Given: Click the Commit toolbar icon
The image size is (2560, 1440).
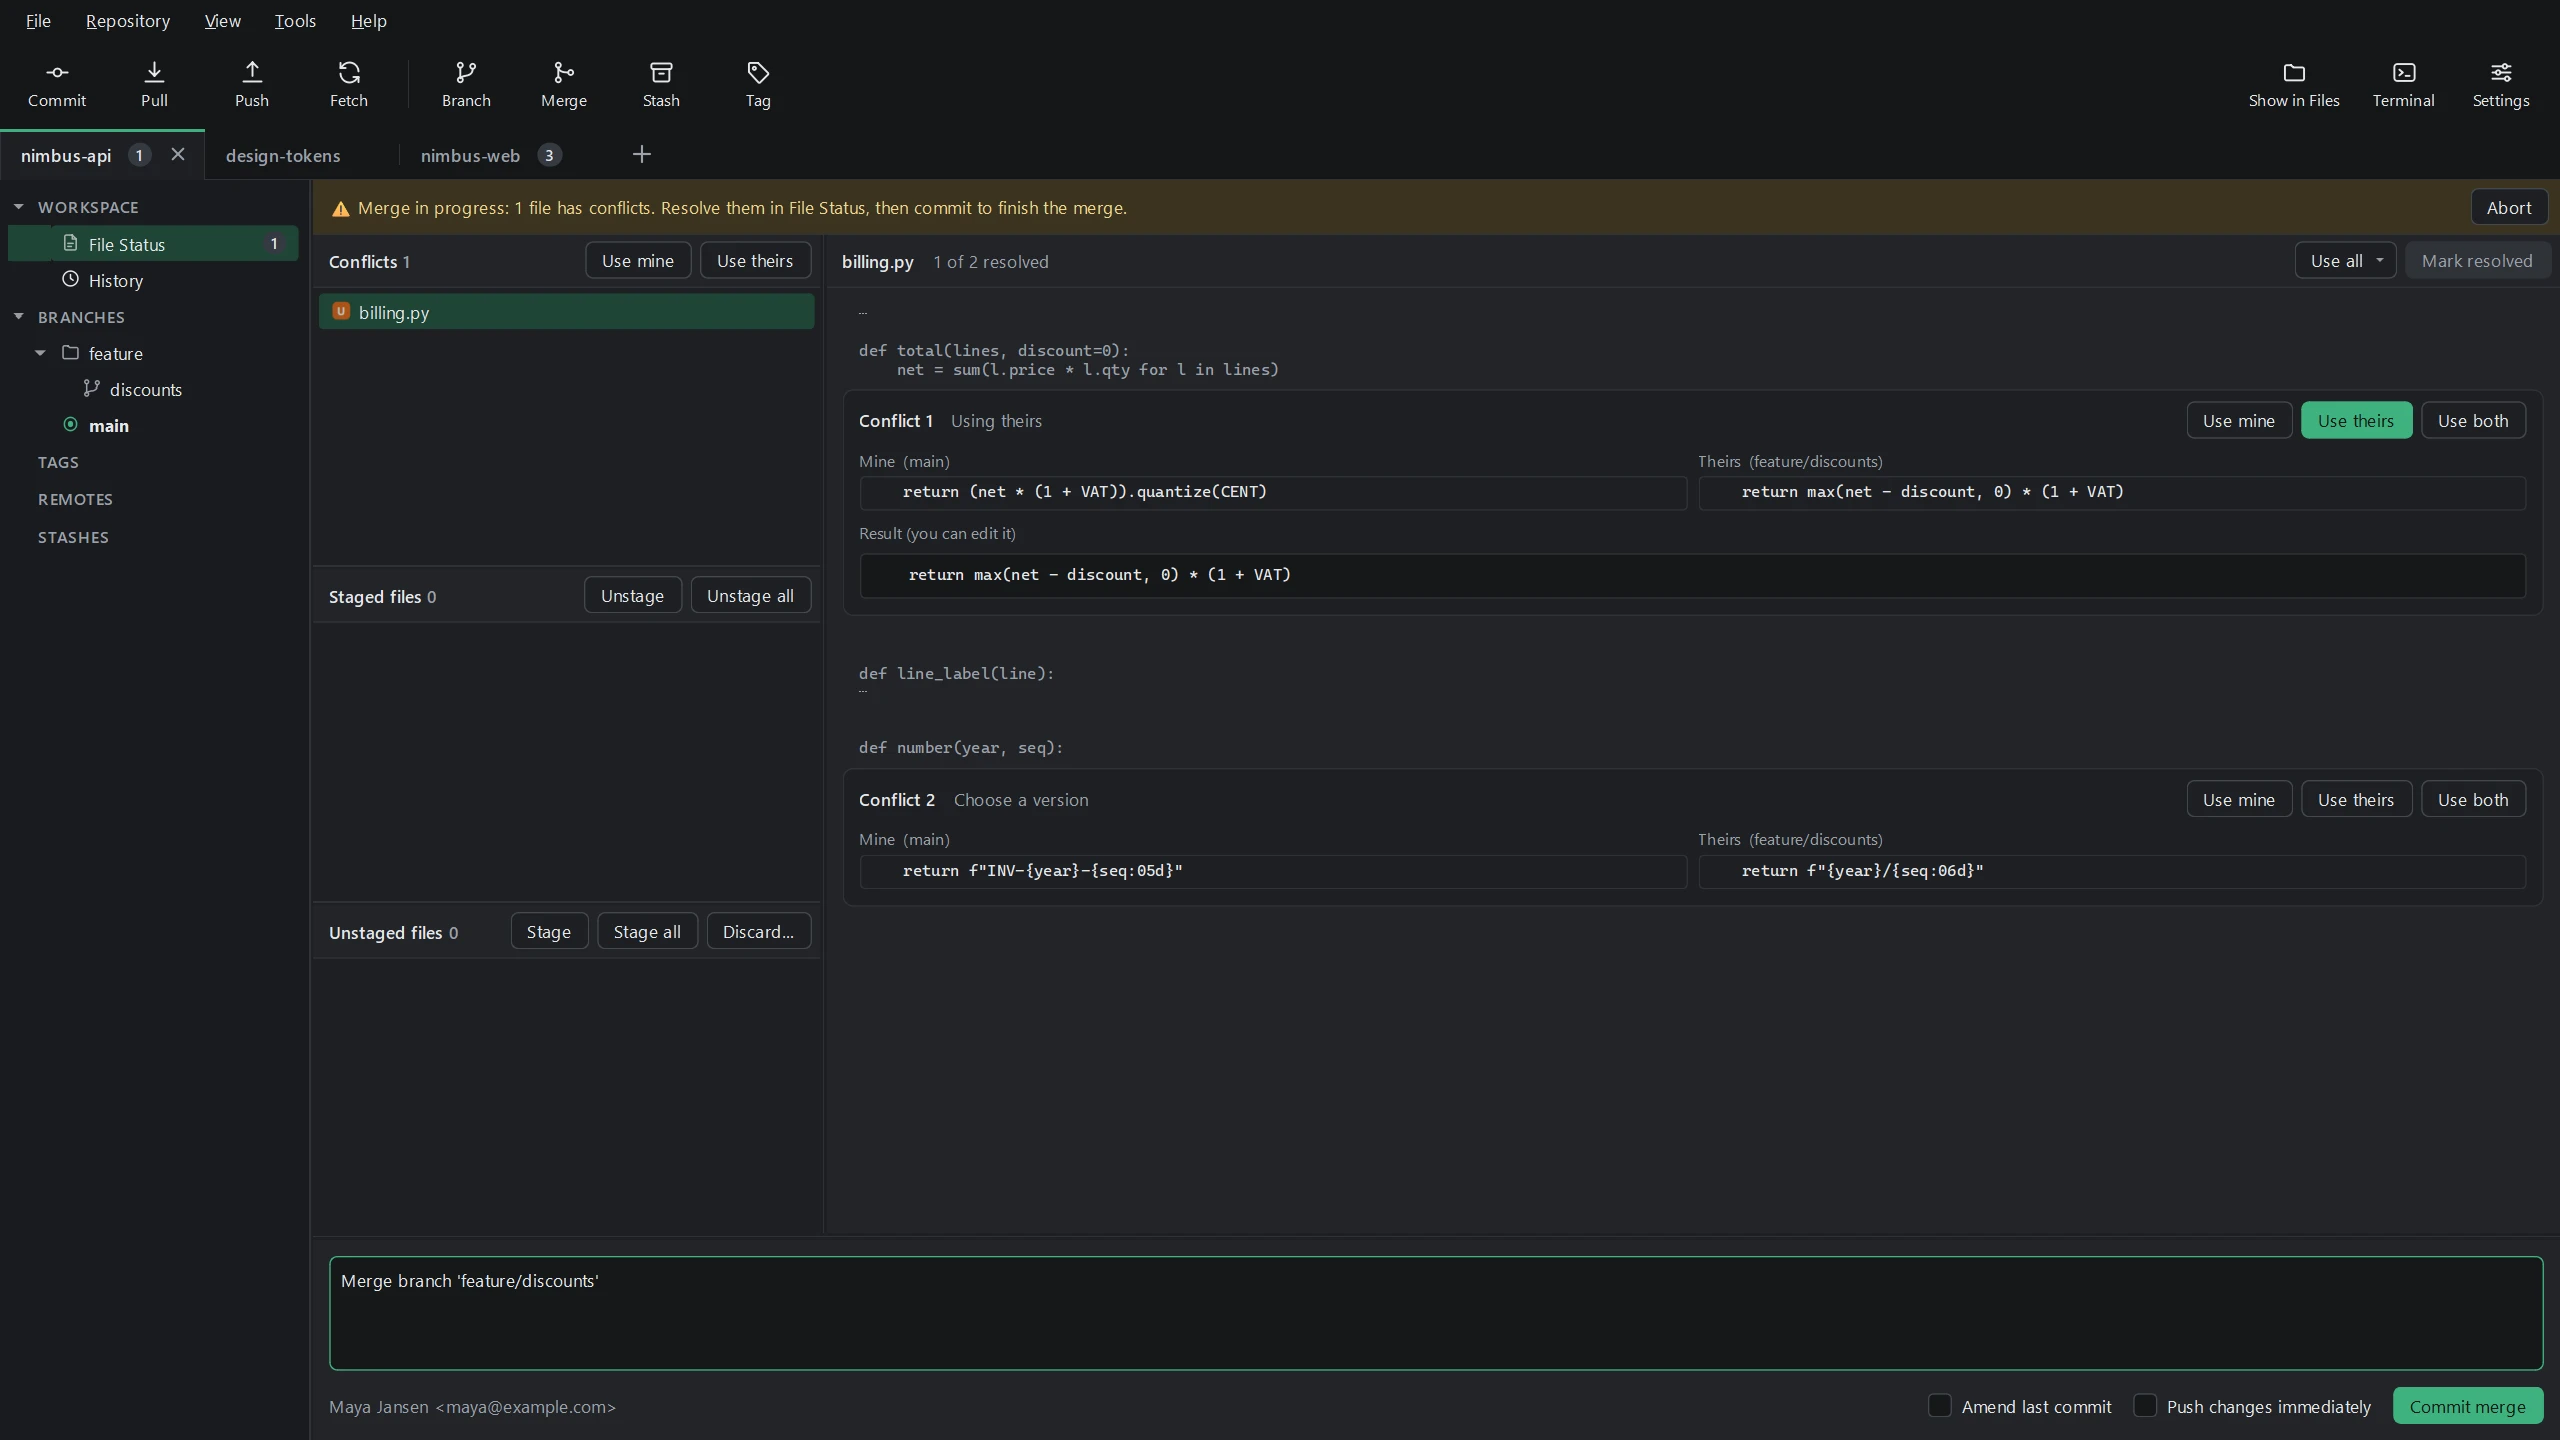Looking at the screenshot, I should pos(57,73).
